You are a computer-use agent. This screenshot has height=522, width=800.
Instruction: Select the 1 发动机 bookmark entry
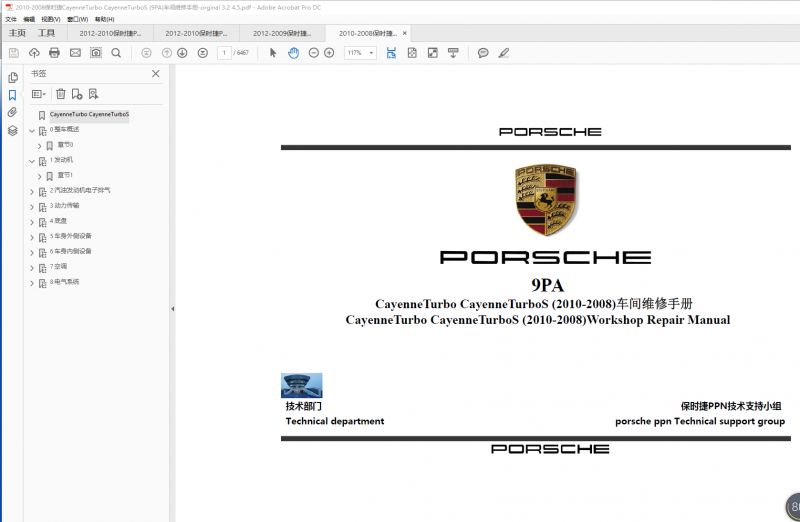coord(61,160)
